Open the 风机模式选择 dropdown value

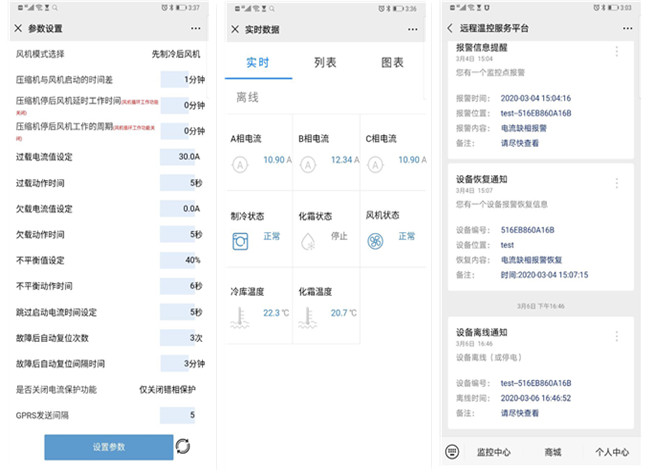(176, 53)
